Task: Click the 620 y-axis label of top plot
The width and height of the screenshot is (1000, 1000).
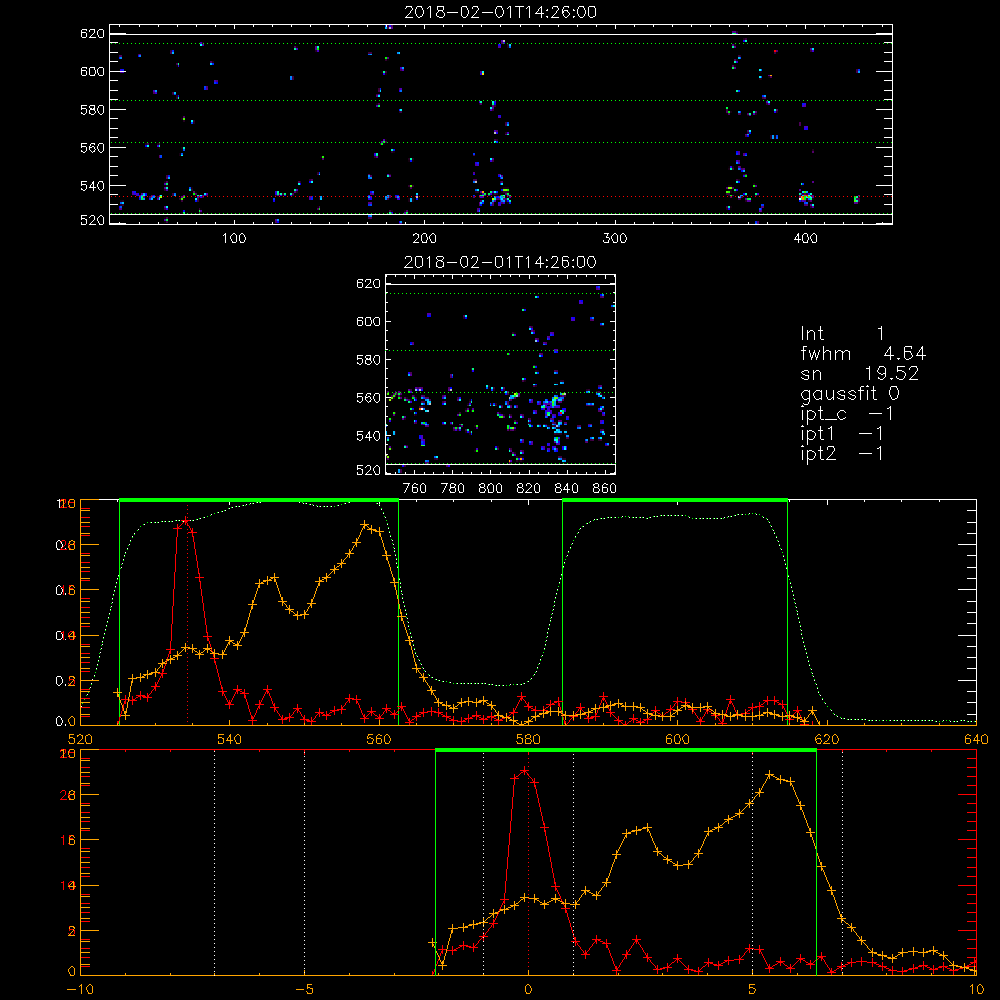Action: 92,33
